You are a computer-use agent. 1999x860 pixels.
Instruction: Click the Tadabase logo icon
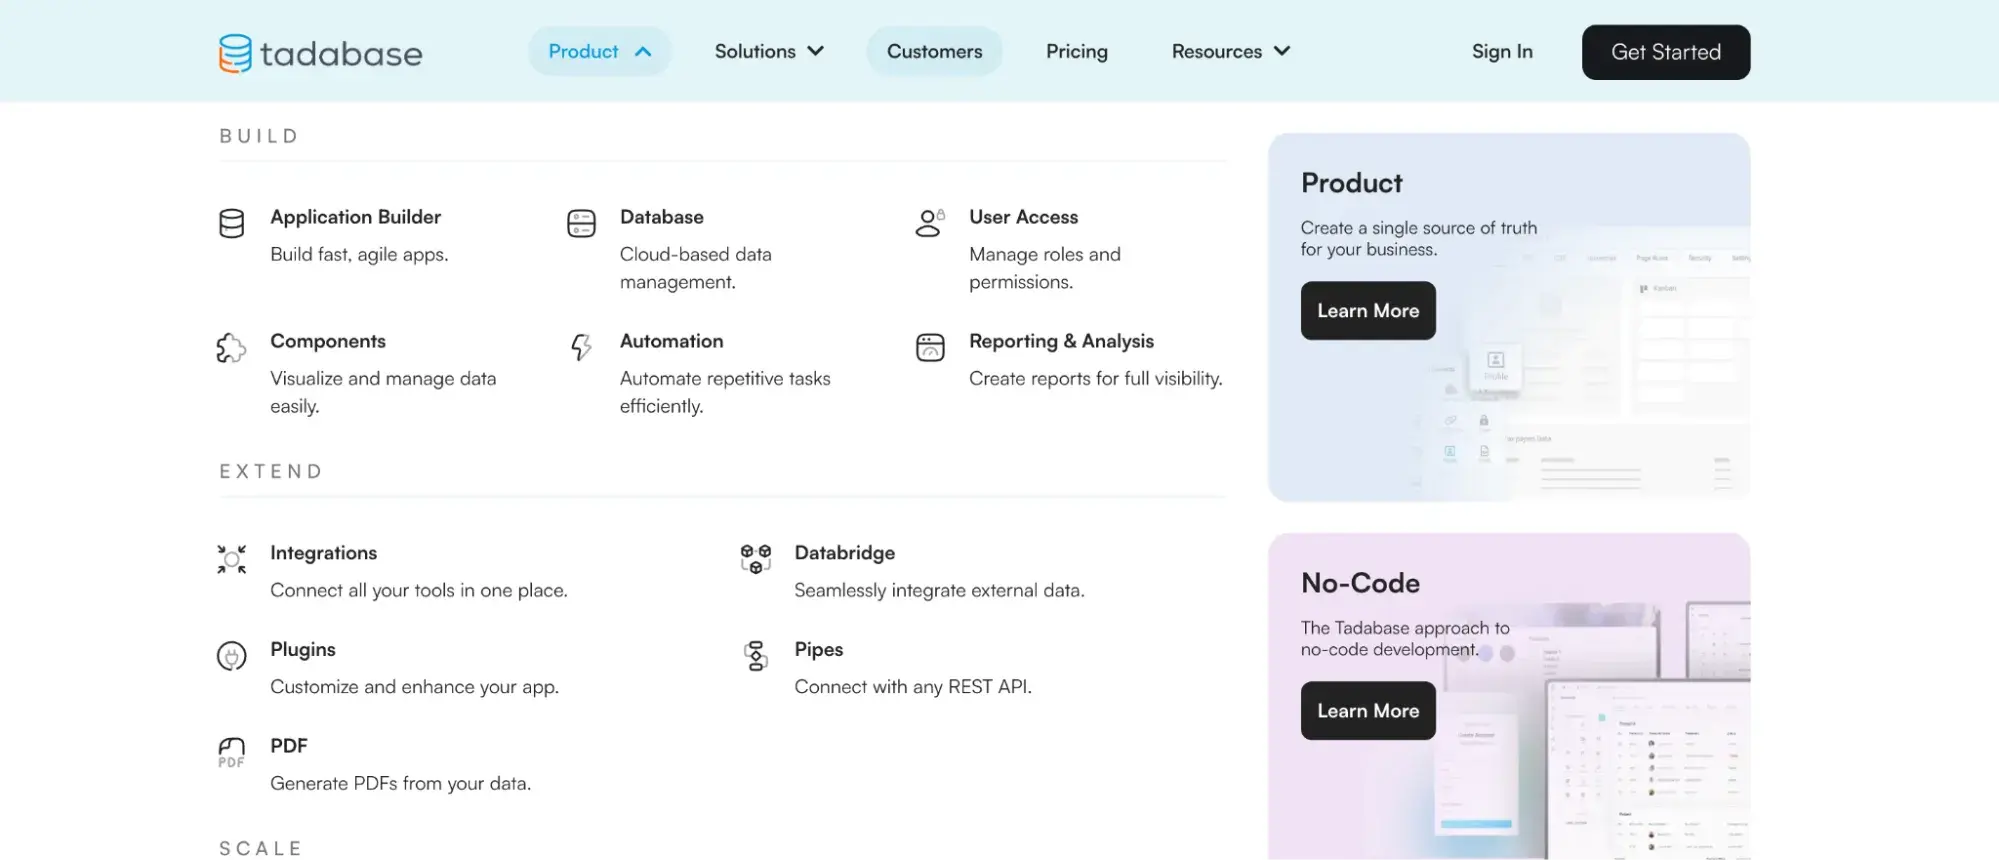point(235,53)
